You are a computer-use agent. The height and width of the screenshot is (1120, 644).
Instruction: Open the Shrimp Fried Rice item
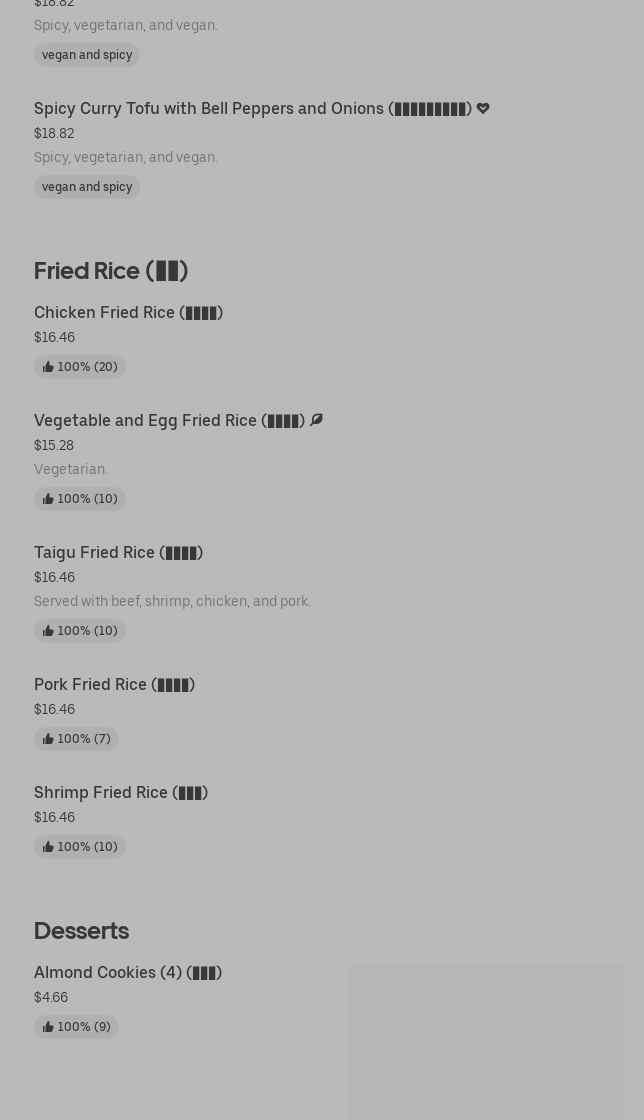(121, 792)
